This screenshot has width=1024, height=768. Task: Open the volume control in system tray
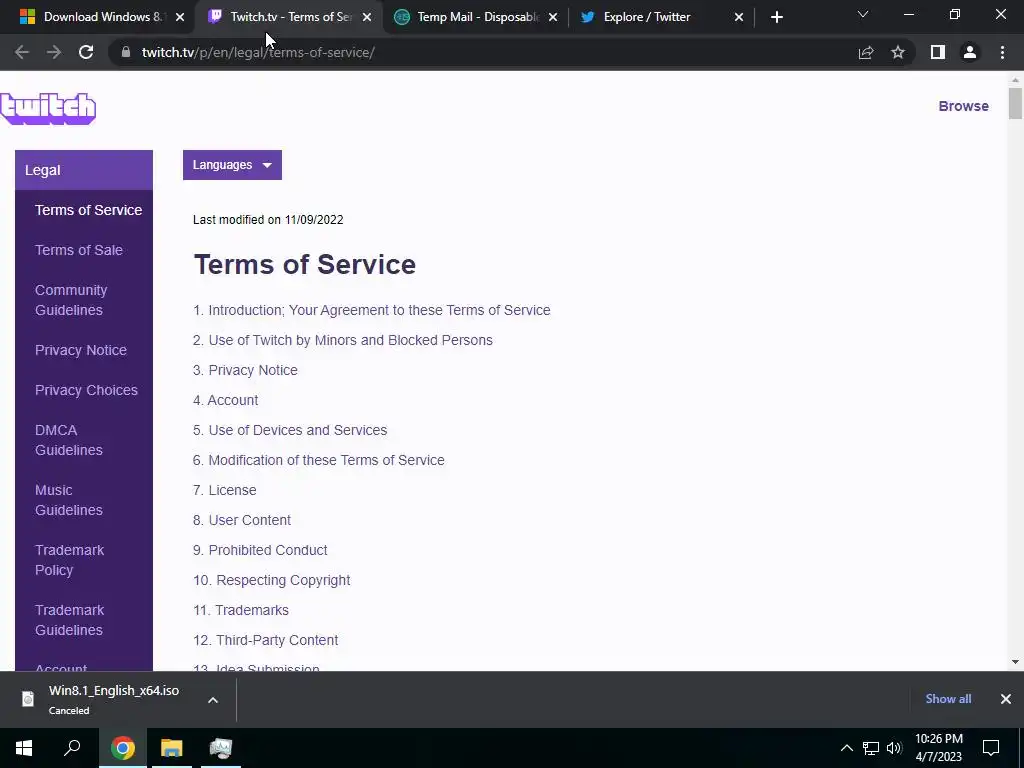tap(894, 748)
